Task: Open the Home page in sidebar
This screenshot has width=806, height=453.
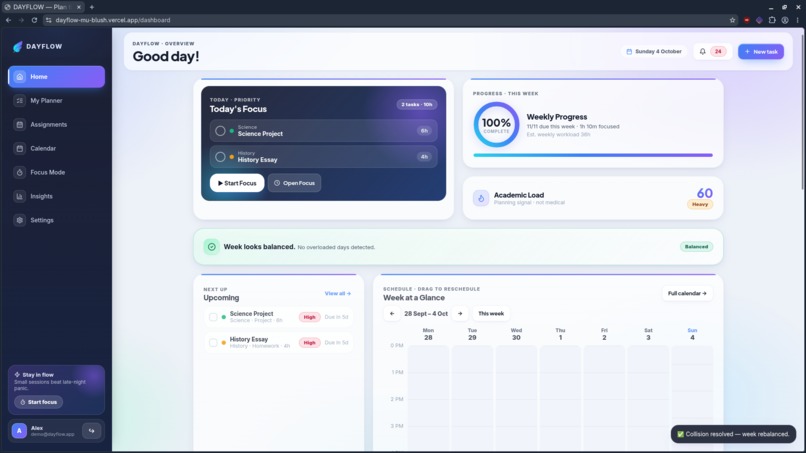Action: point(56,77)
